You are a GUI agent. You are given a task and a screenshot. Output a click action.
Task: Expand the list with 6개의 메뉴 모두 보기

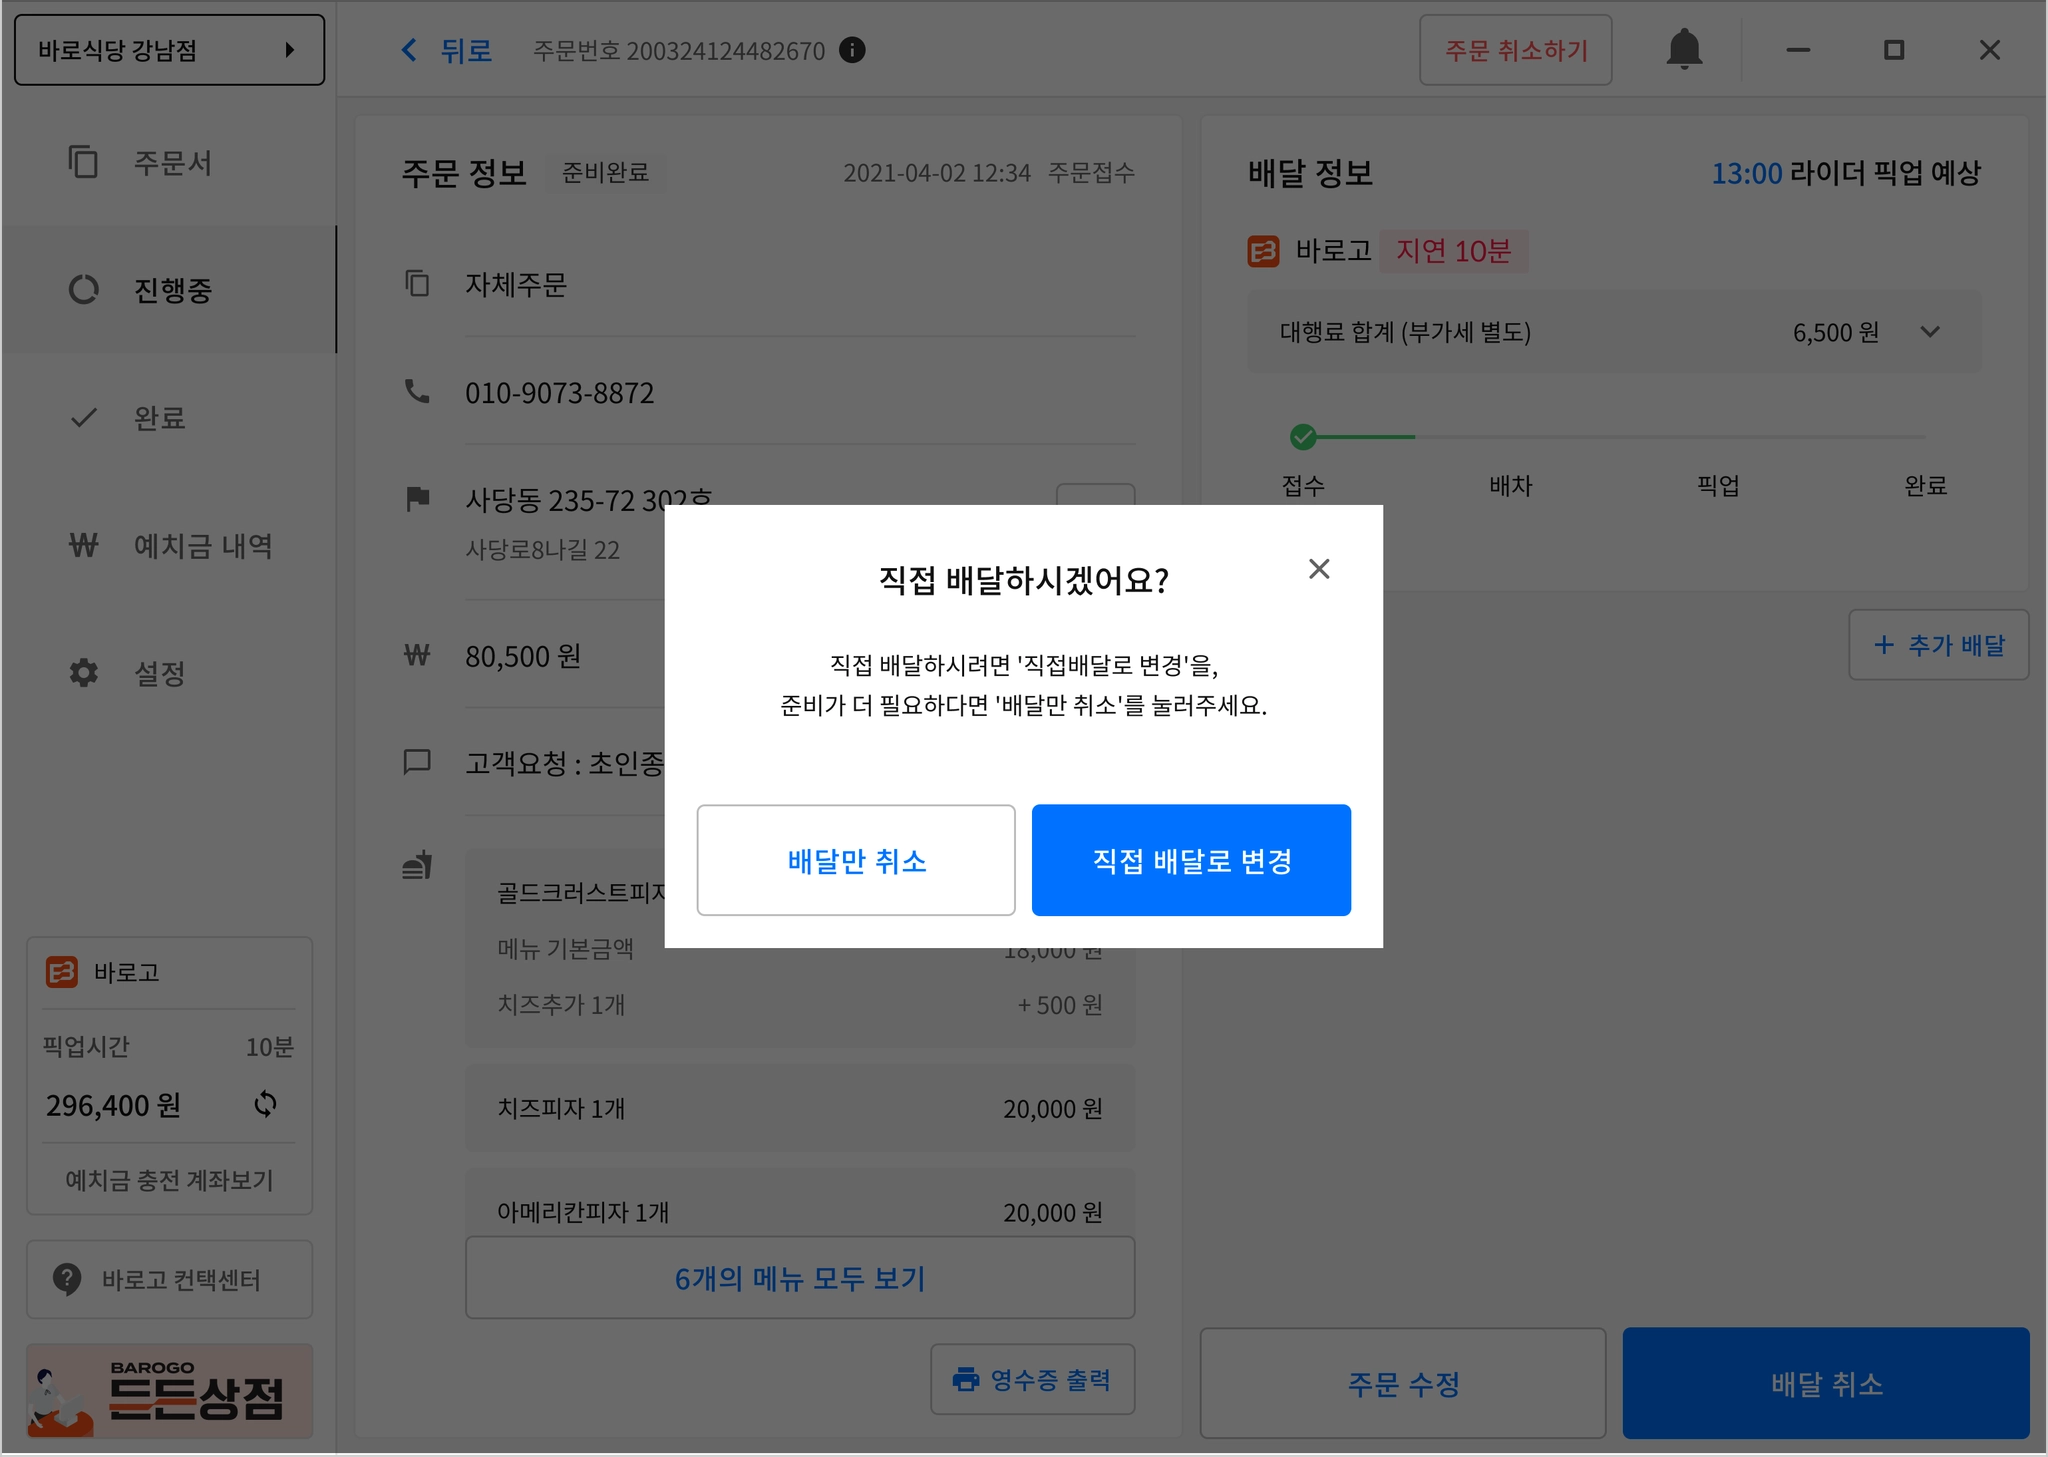pyautogui.click(x=799, y=1278)
